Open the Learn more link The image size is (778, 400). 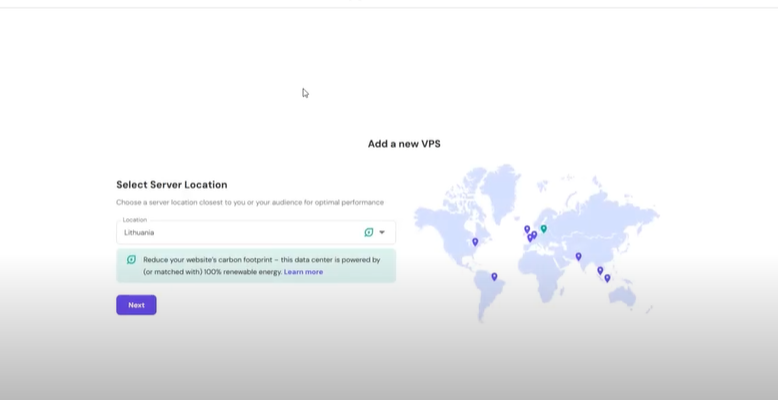(x=304, y=272)
